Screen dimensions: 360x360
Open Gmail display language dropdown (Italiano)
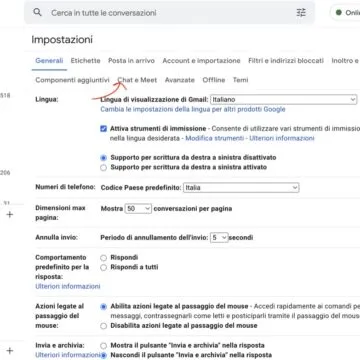tap(284, 99)
